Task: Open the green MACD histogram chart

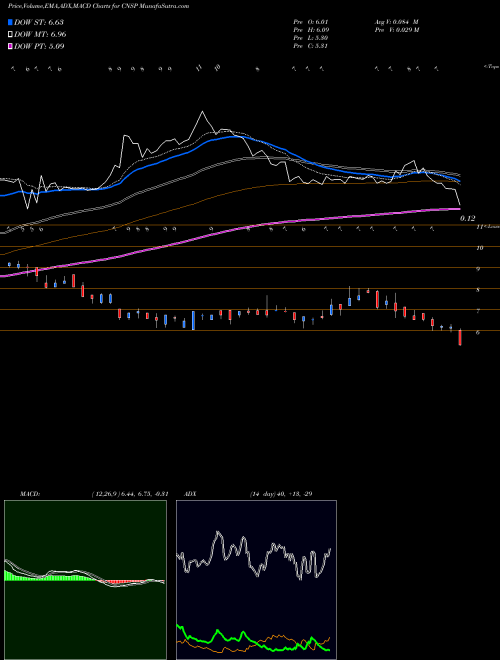Action: (x=85, y=580)
